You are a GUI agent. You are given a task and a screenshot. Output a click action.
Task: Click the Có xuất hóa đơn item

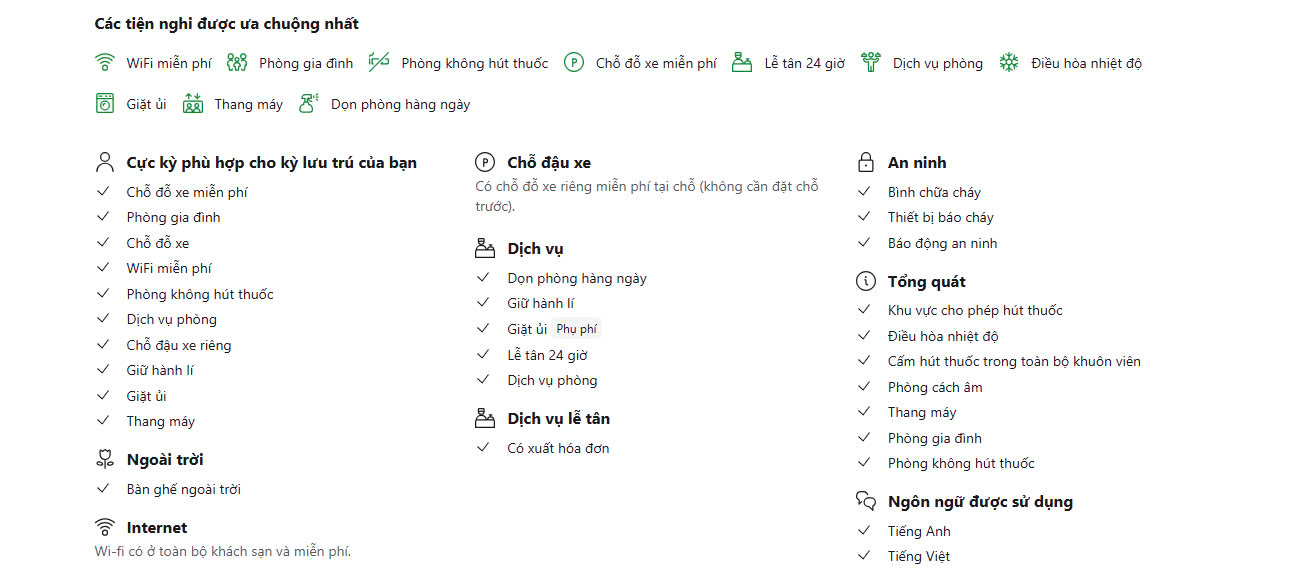coord(558,448)
